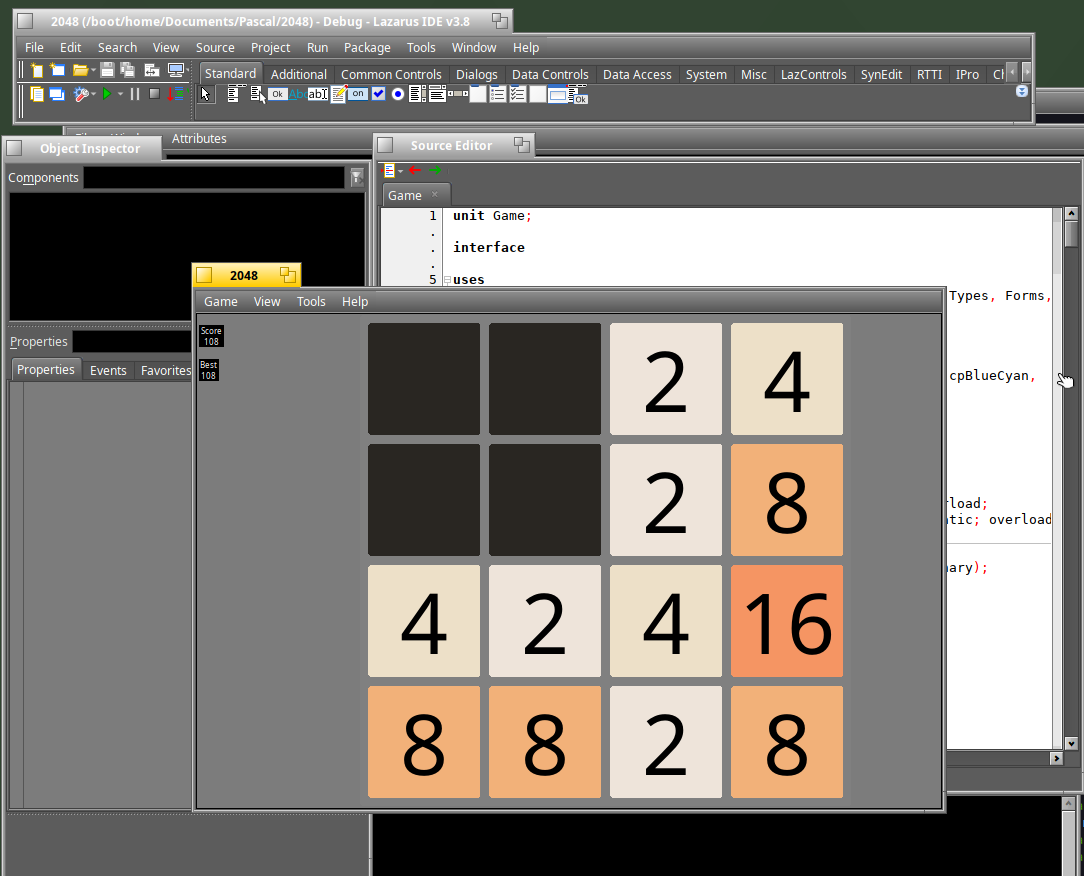Image resolution: width=1084 pixels, height=876 pixels.
Task: Pause the running program
Action: point(135,94)
